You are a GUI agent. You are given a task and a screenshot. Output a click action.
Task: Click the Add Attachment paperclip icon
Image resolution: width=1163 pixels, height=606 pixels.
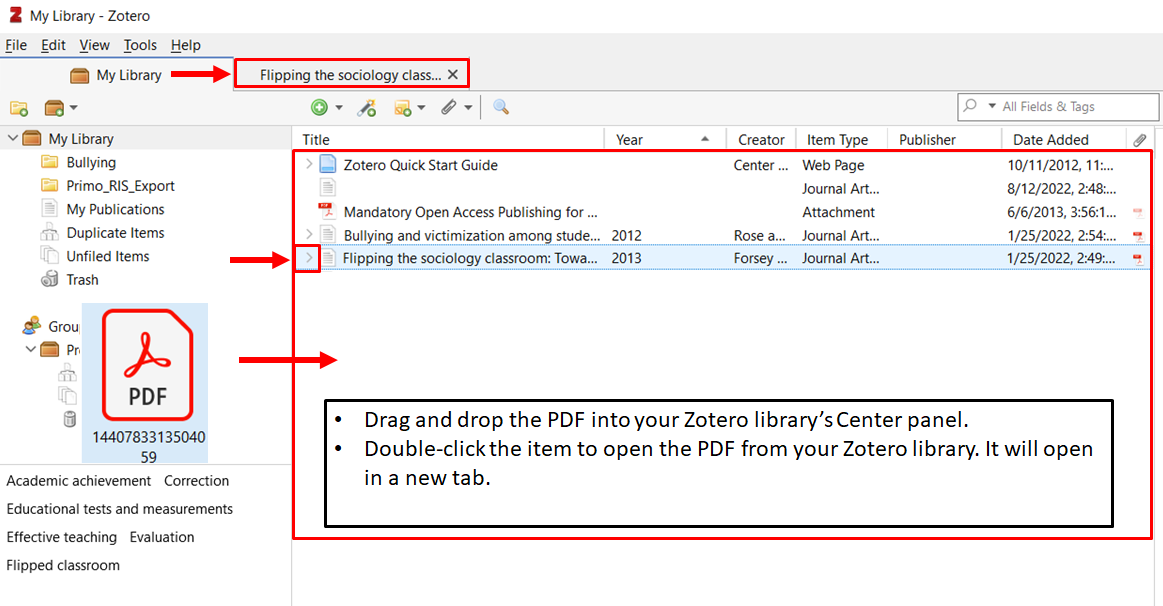point(450,107)
